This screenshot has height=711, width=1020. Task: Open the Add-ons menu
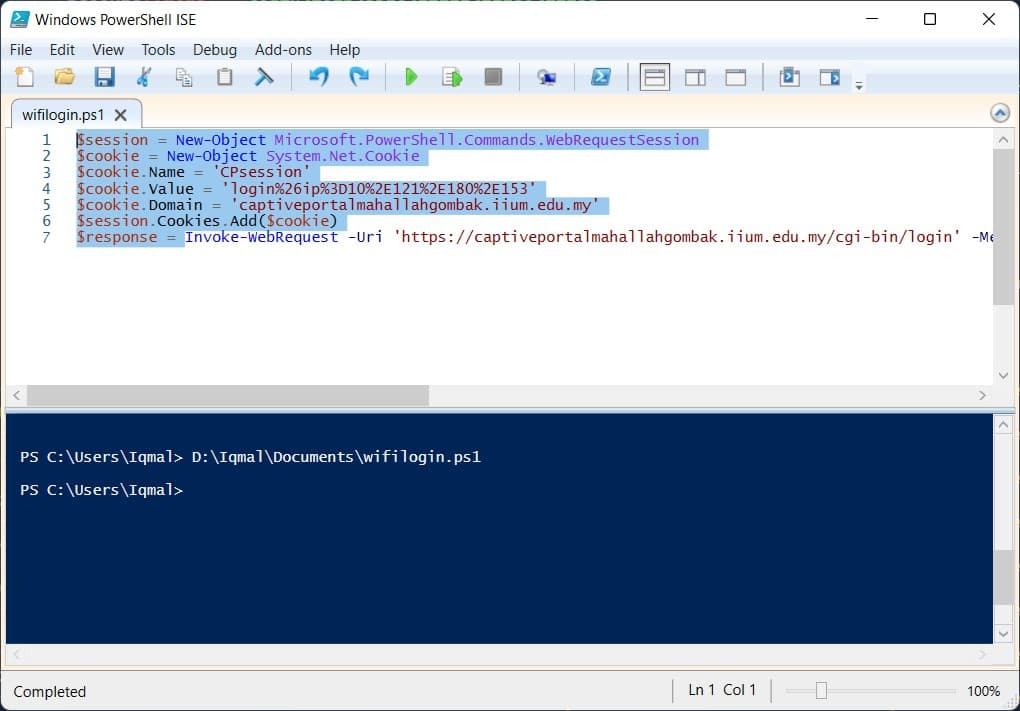coord(283,49)
